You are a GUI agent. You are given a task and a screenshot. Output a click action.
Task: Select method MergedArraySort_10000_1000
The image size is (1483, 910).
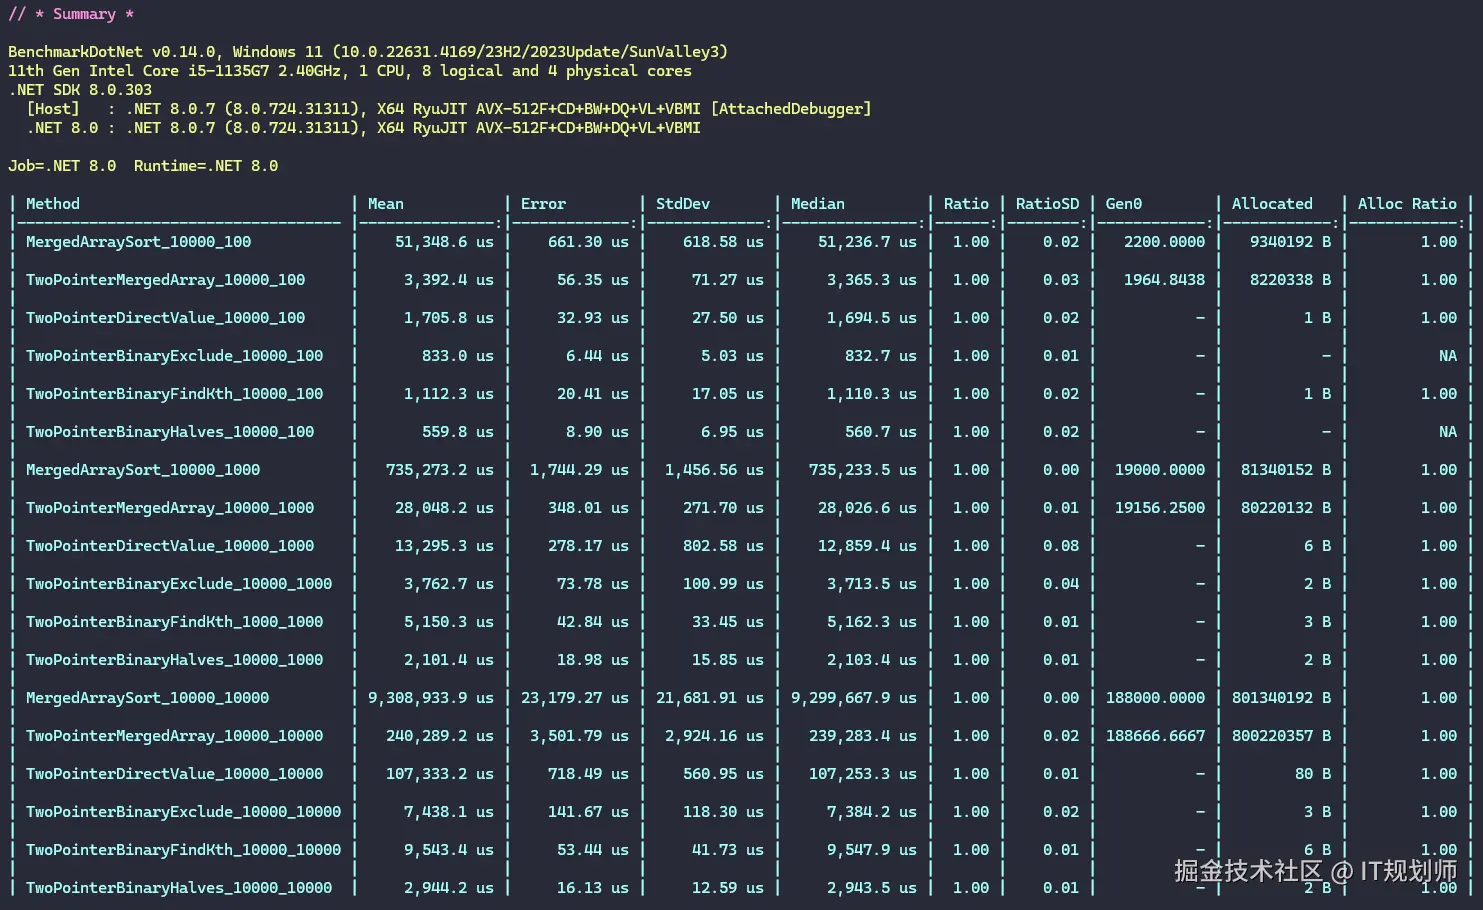pyautogui.click(x=143, y=470)
